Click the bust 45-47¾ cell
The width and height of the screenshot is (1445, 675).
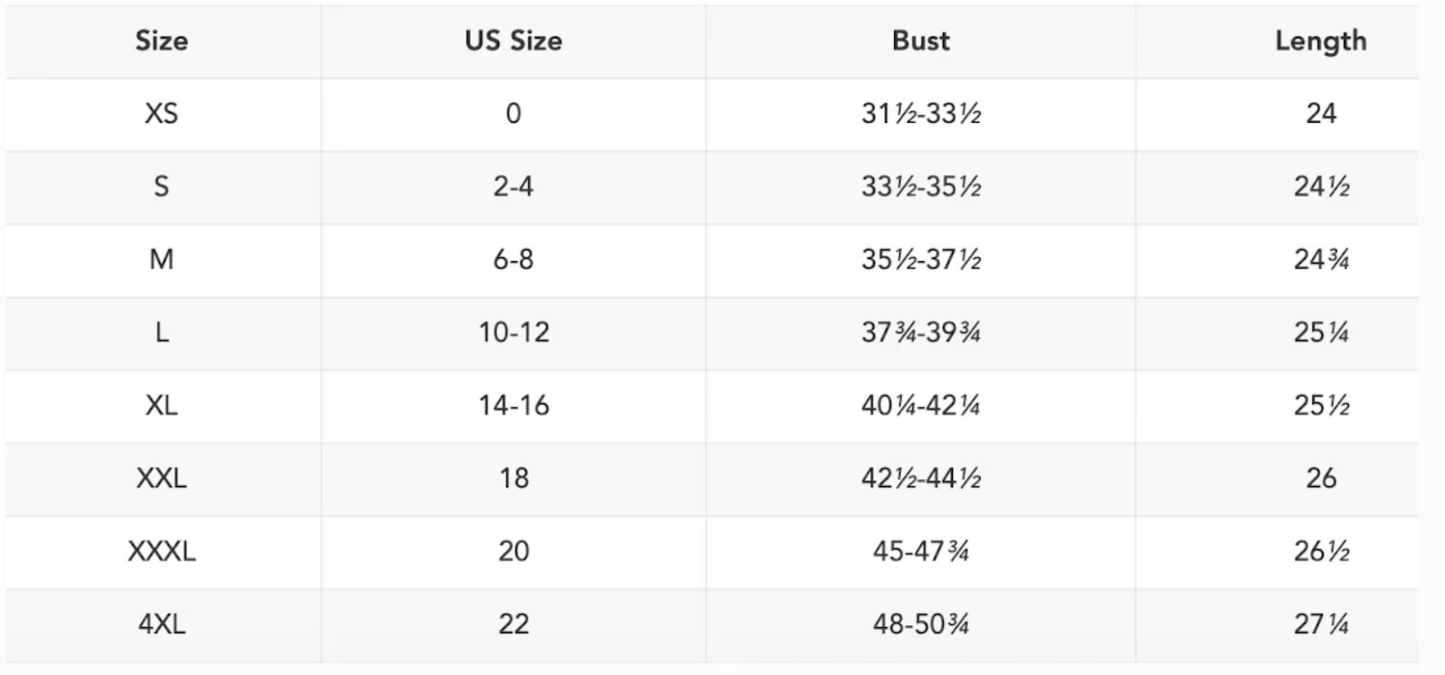[x=920, y=551]
